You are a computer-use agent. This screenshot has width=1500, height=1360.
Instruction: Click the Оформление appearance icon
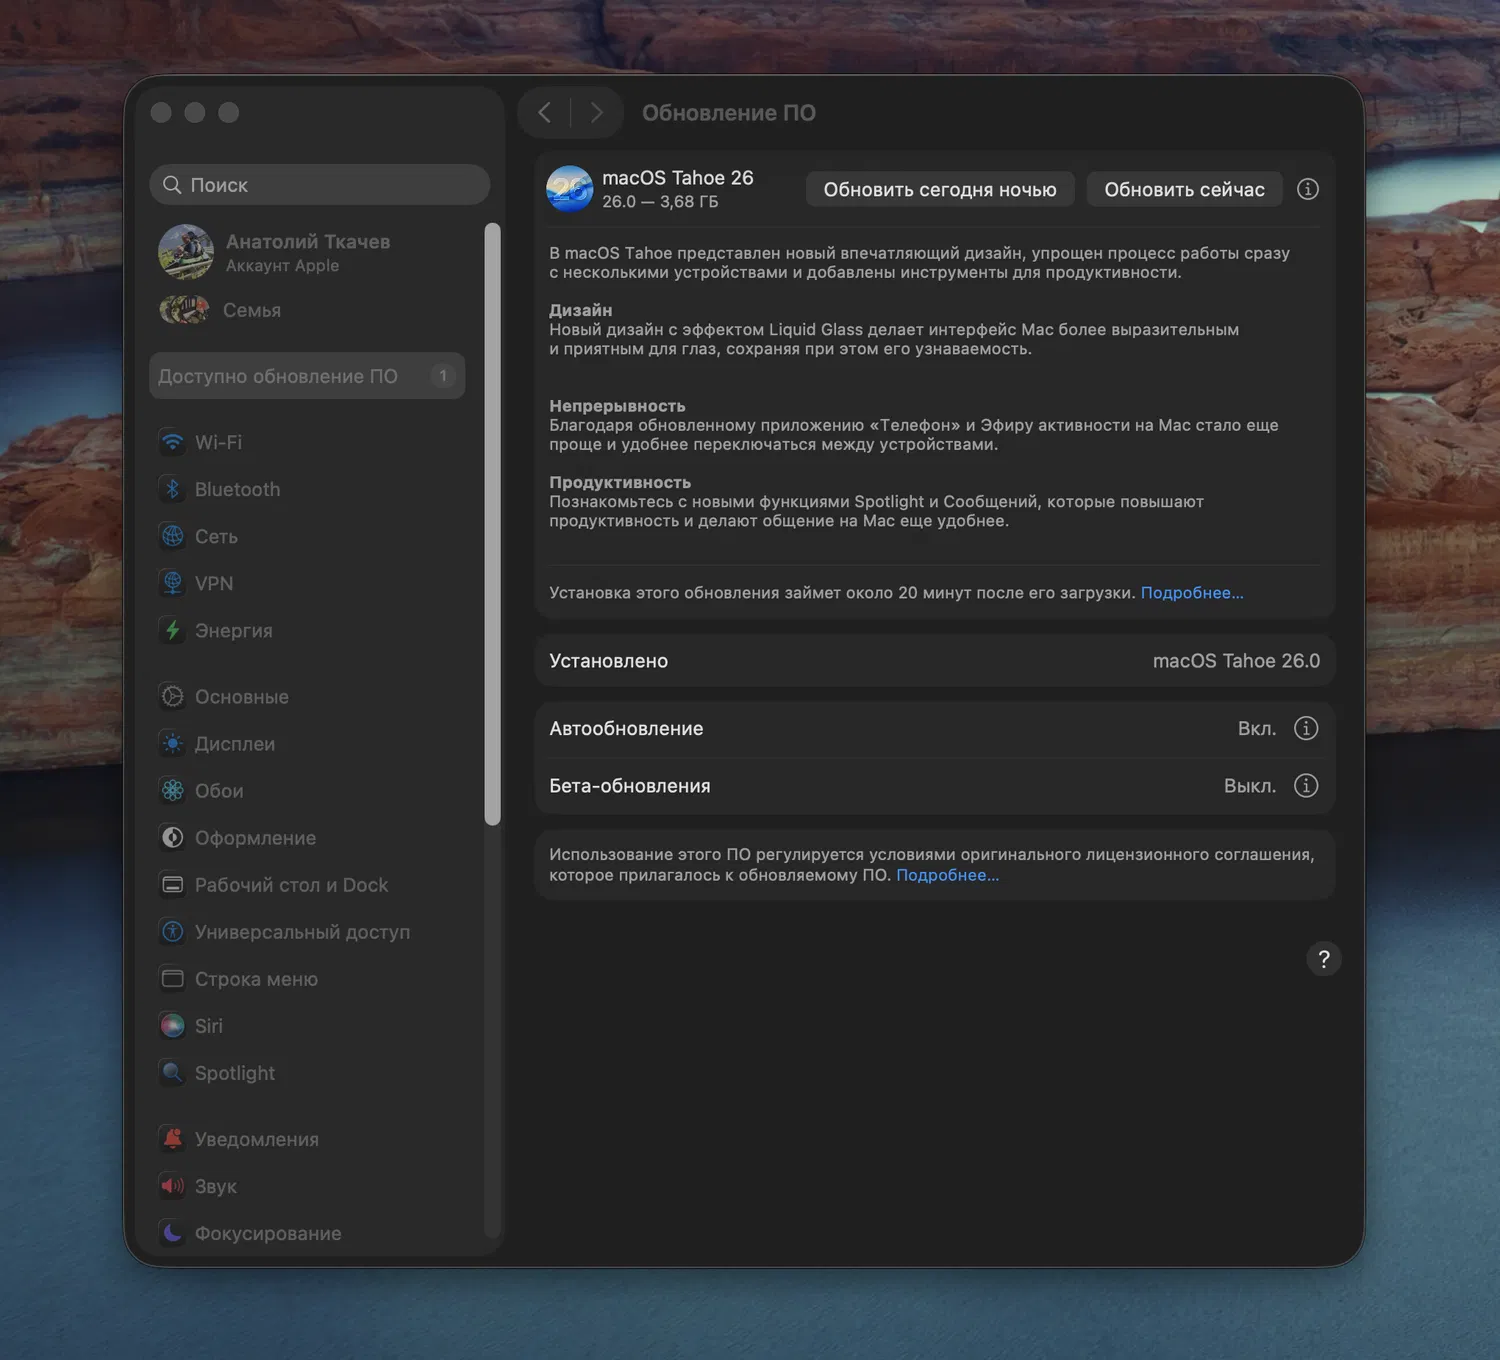(173, 837)
